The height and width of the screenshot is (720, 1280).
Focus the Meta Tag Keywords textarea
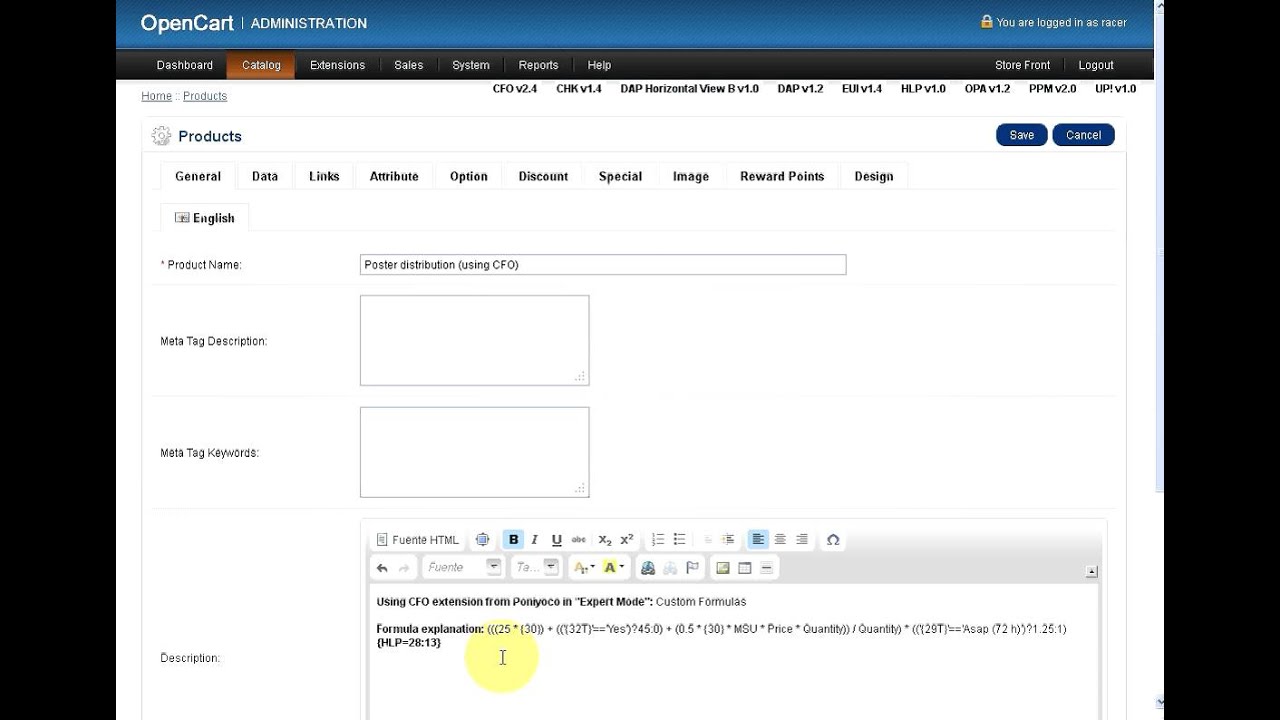474,452
